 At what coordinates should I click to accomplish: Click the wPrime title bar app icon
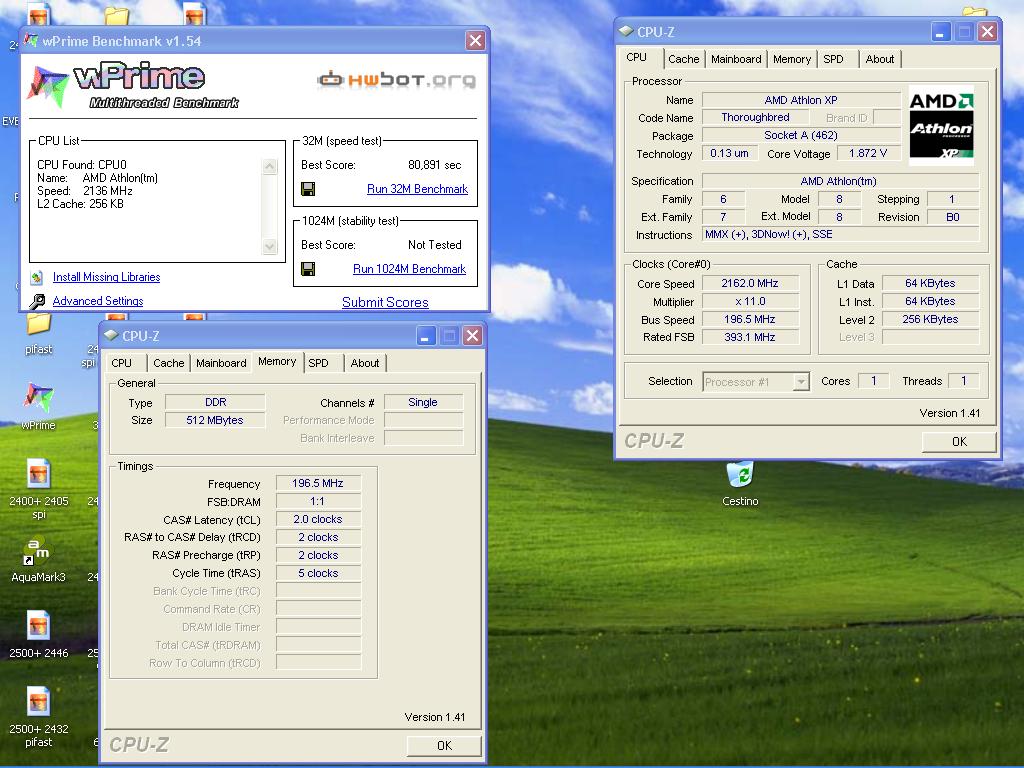31,40
